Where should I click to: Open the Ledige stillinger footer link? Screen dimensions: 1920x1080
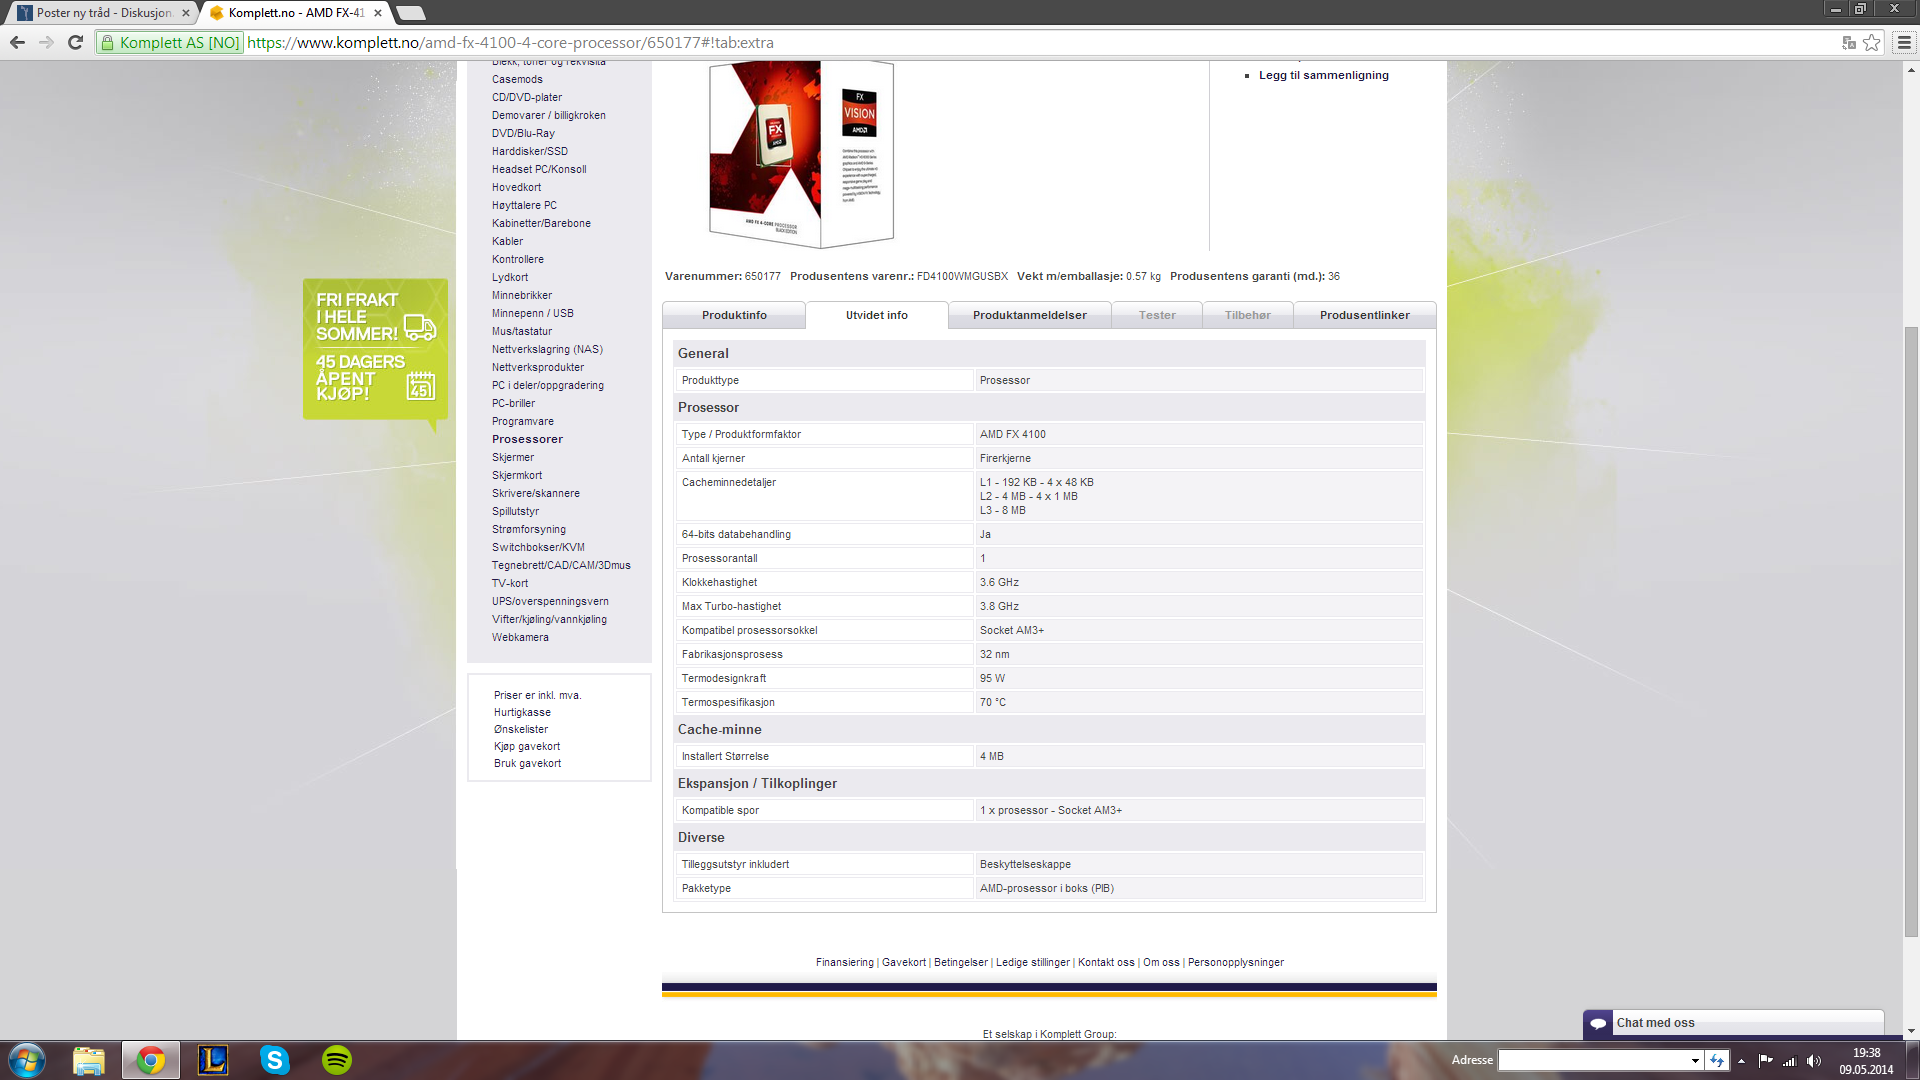(x=1033, y=962)
